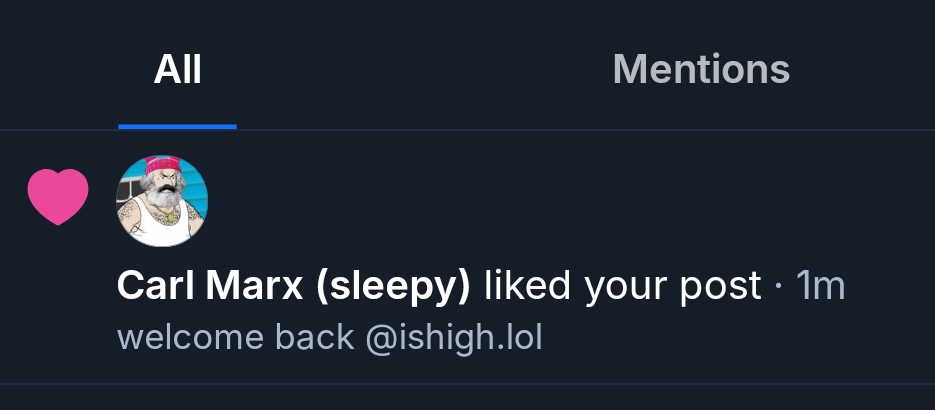Image resolution: width=935 pixels, height=410 pixels.
Task: Switch to the Mentions tab
Action: (701, 69)
